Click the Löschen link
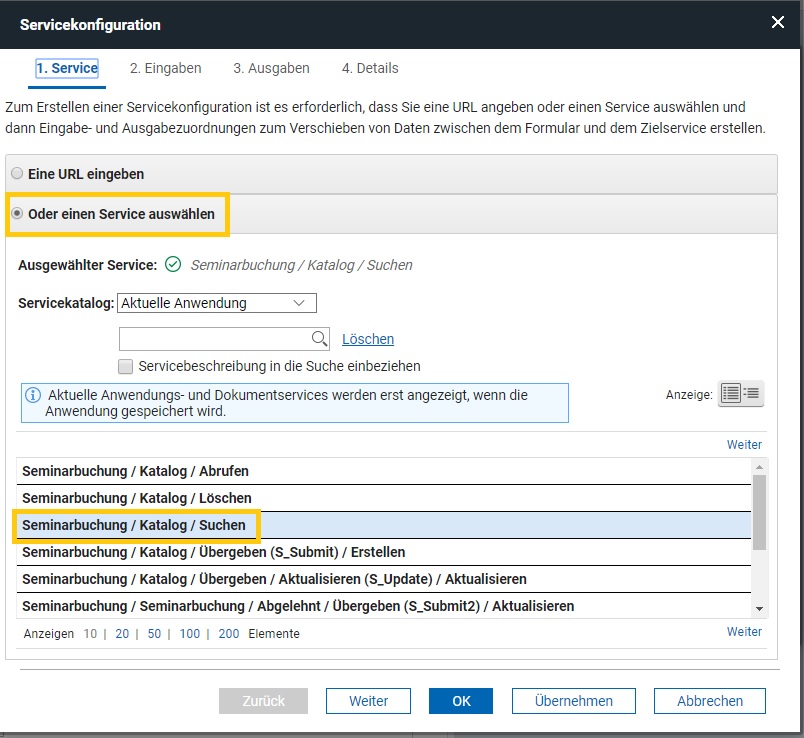This screenshot has height=738, width=804. click(x=368, y=339)
